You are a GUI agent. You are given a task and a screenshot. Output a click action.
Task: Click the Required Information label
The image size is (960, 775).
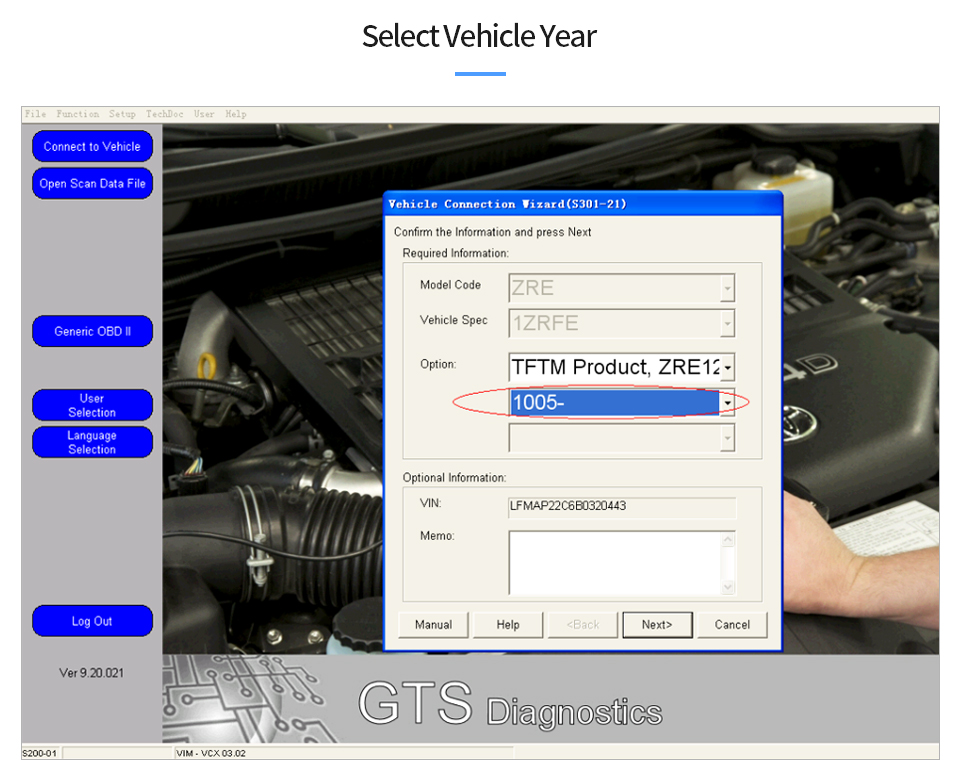pos(456,253)
